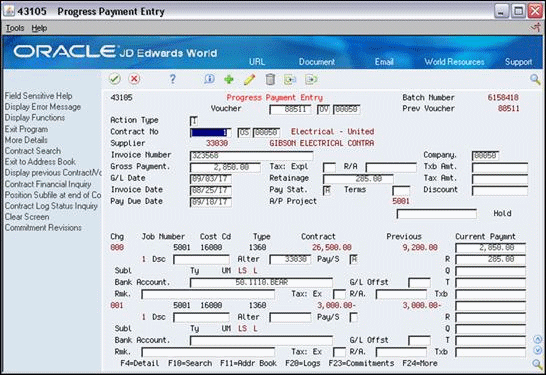
Task: Open Contract Log Status Inquiry
Action: 51,206
